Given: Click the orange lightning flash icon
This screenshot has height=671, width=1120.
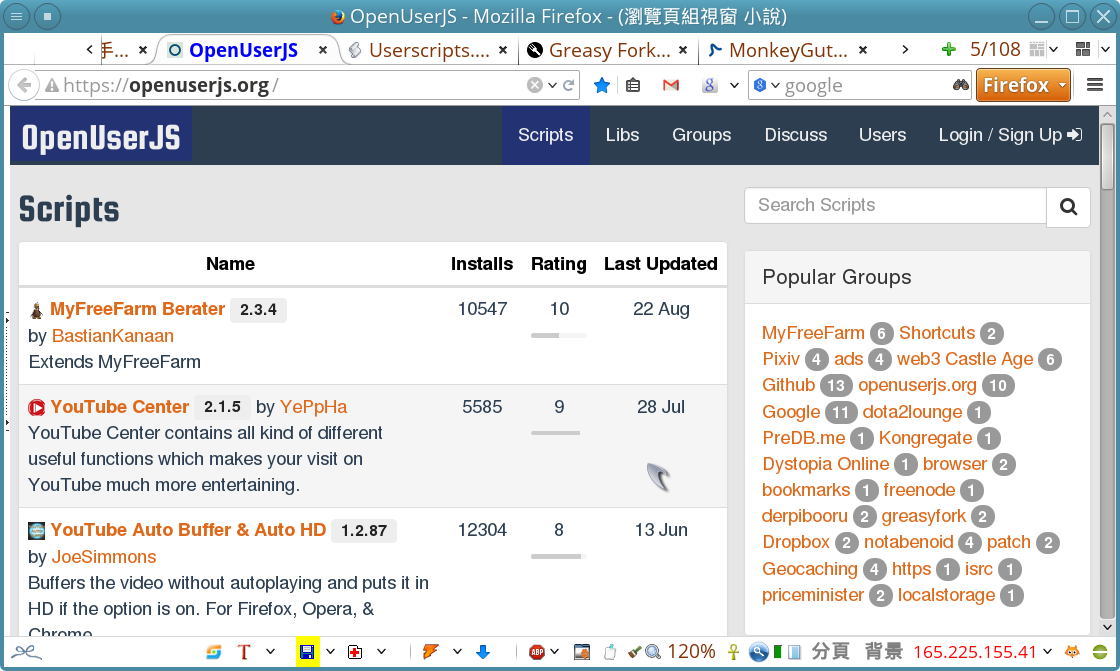Looking at the screenshot, I should (x=430, y=652).
